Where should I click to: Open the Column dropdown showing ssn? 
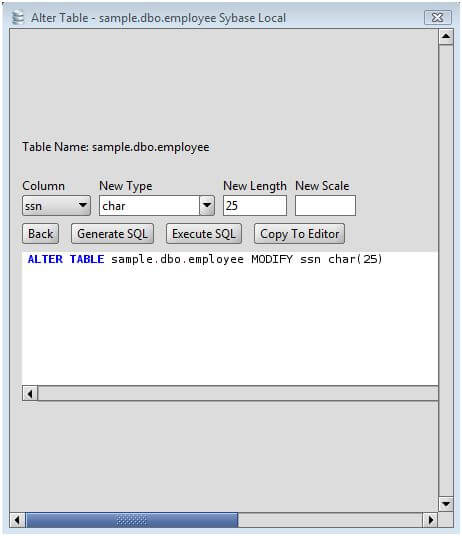coord(56,206)
